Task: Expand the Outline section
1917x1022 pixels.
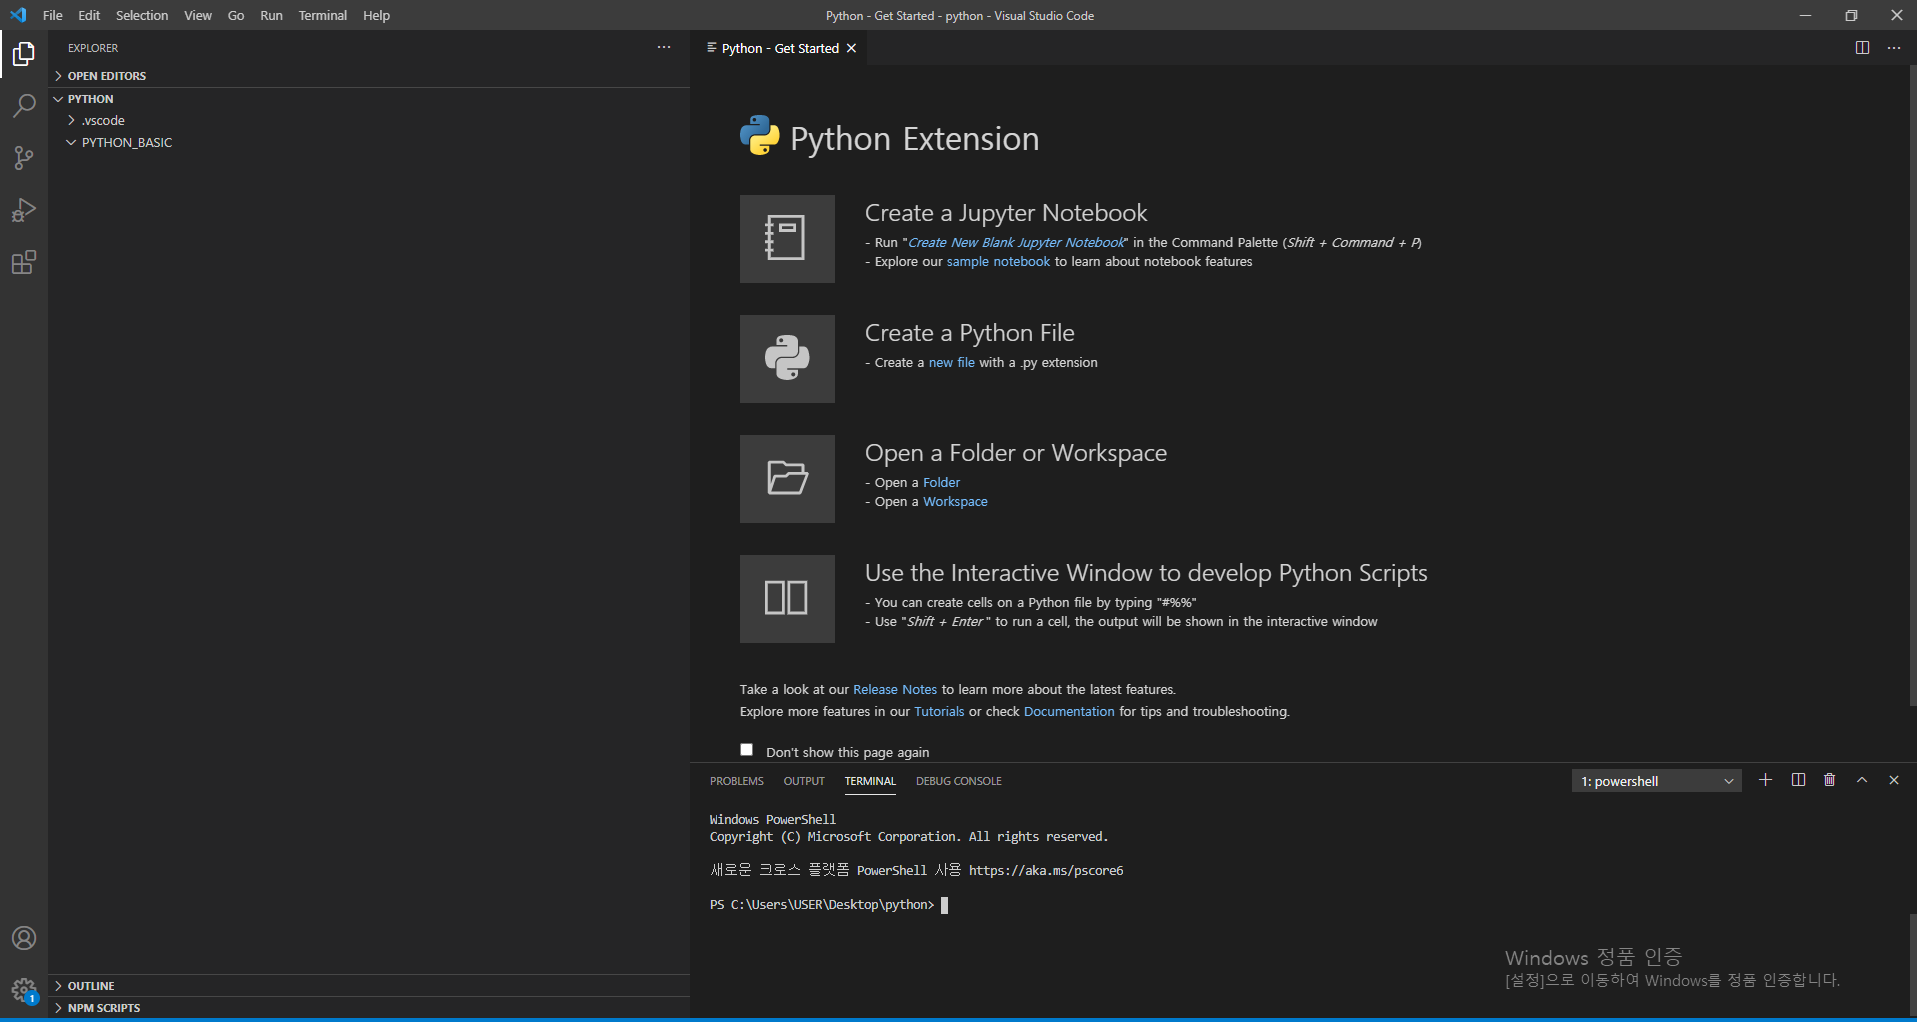Action: [x=369, y=986]
